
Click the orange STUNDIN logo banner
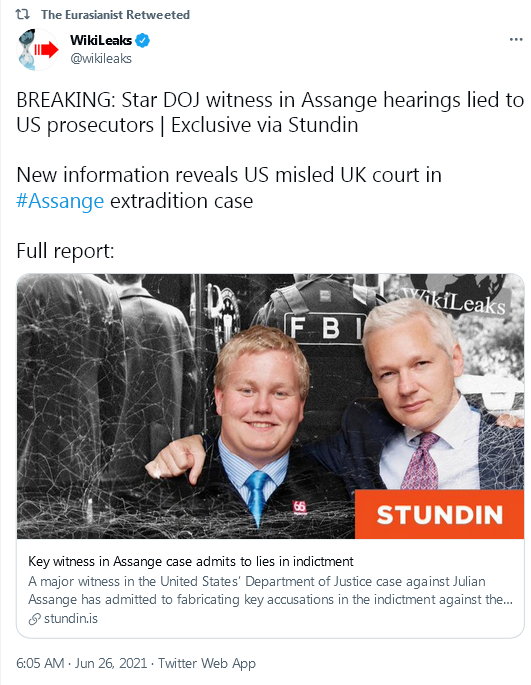coord(439,514)
